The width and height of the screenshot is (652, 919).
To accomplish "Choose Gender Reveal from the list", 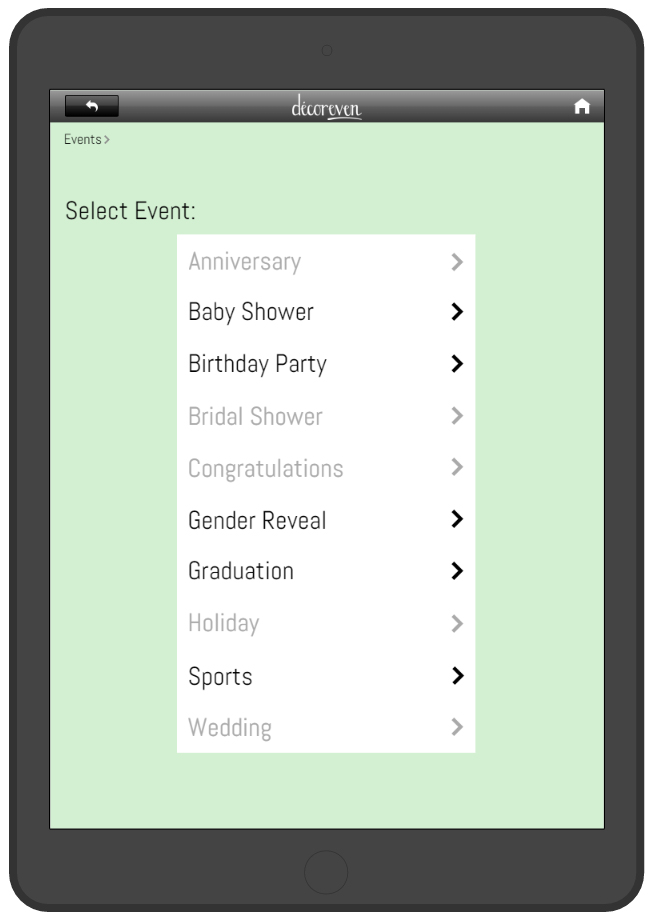I will click(x=326, y=520).
